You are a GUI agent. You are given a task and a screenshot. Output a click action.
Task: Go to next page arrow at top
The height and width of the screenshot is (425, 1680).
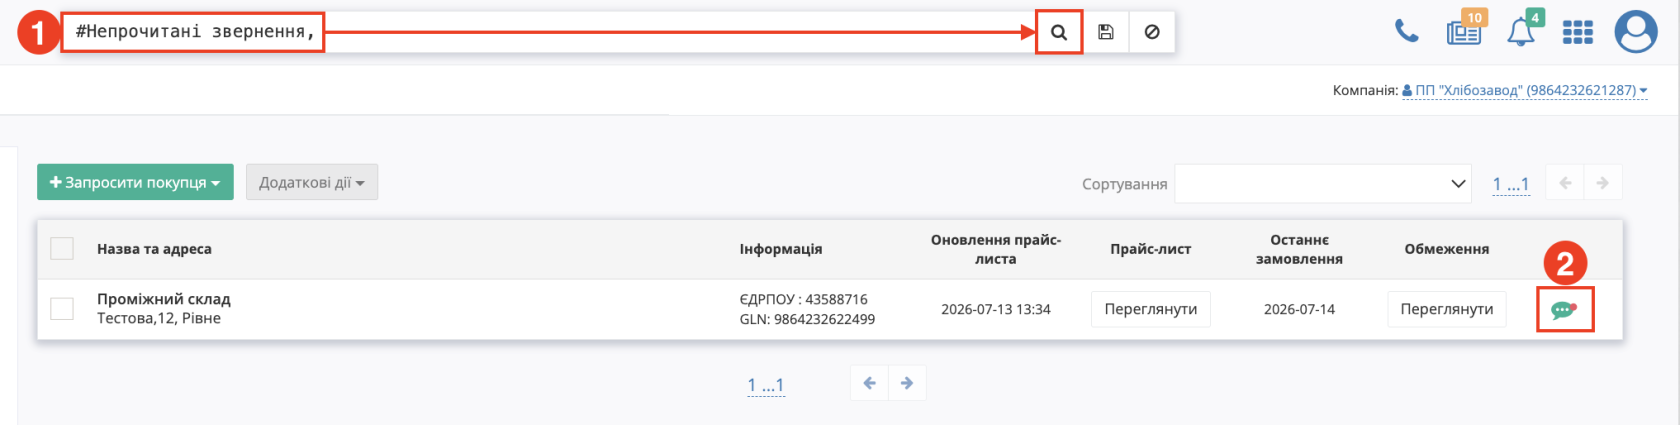click(1603, 183)
